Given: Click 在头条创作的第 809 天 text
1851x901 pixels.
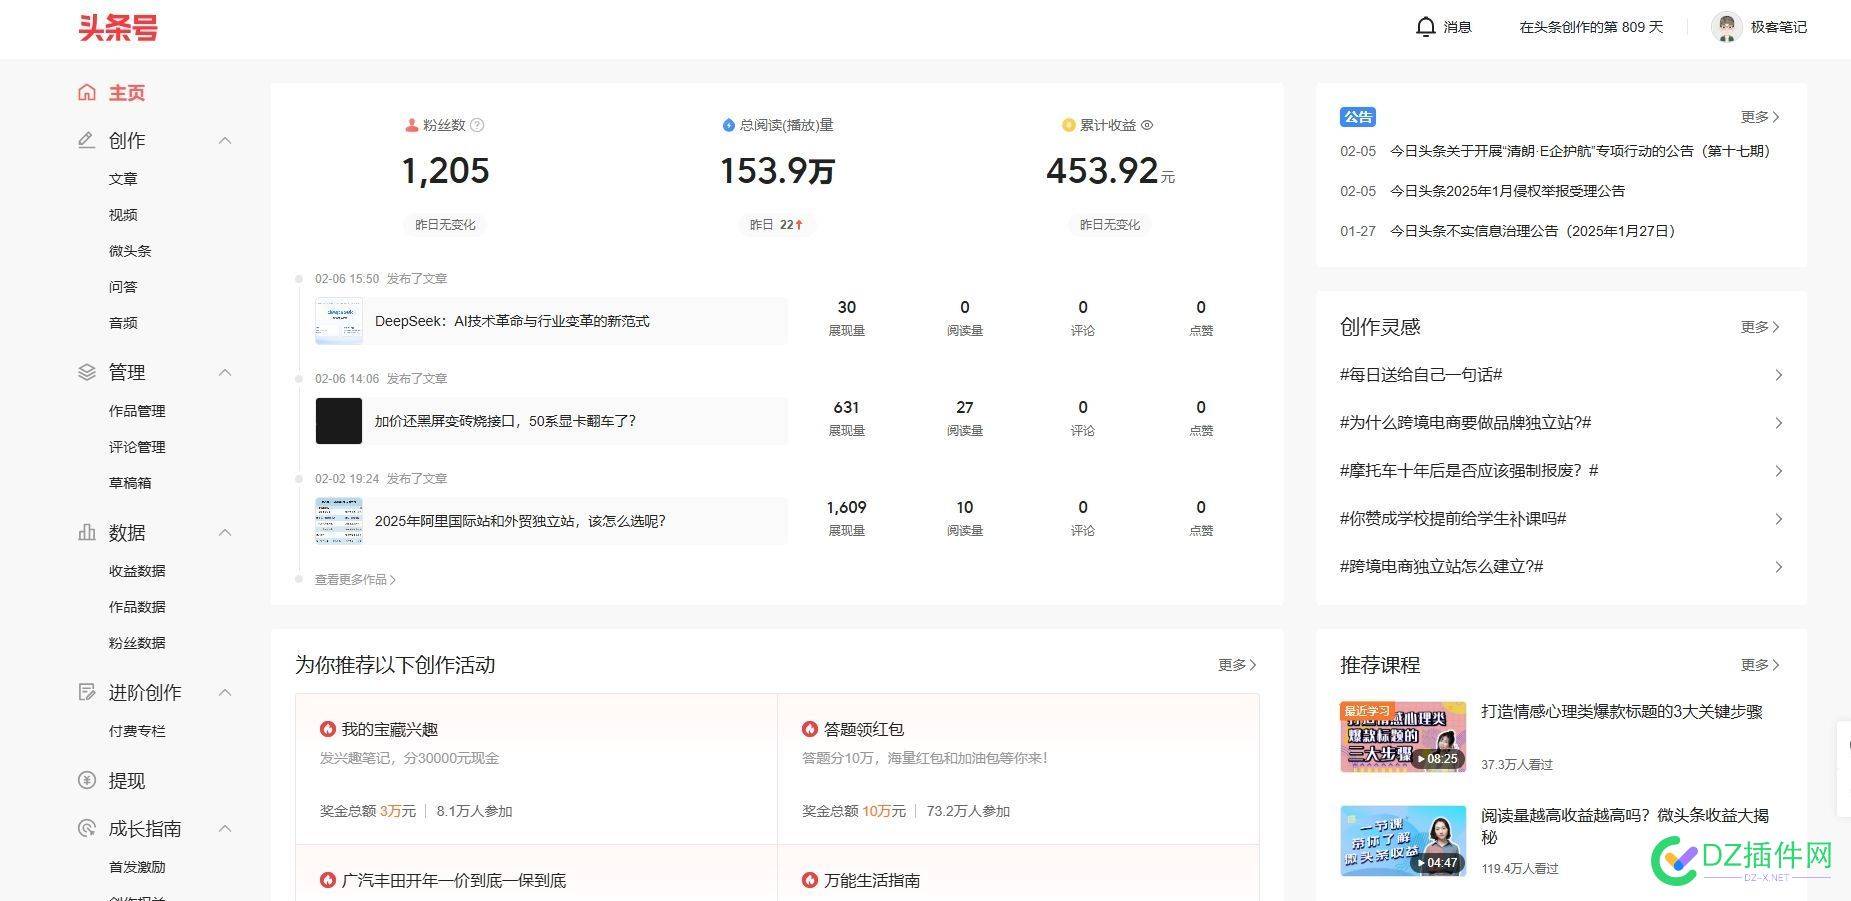Looking at the screenshot, I should pos(1591,27).
